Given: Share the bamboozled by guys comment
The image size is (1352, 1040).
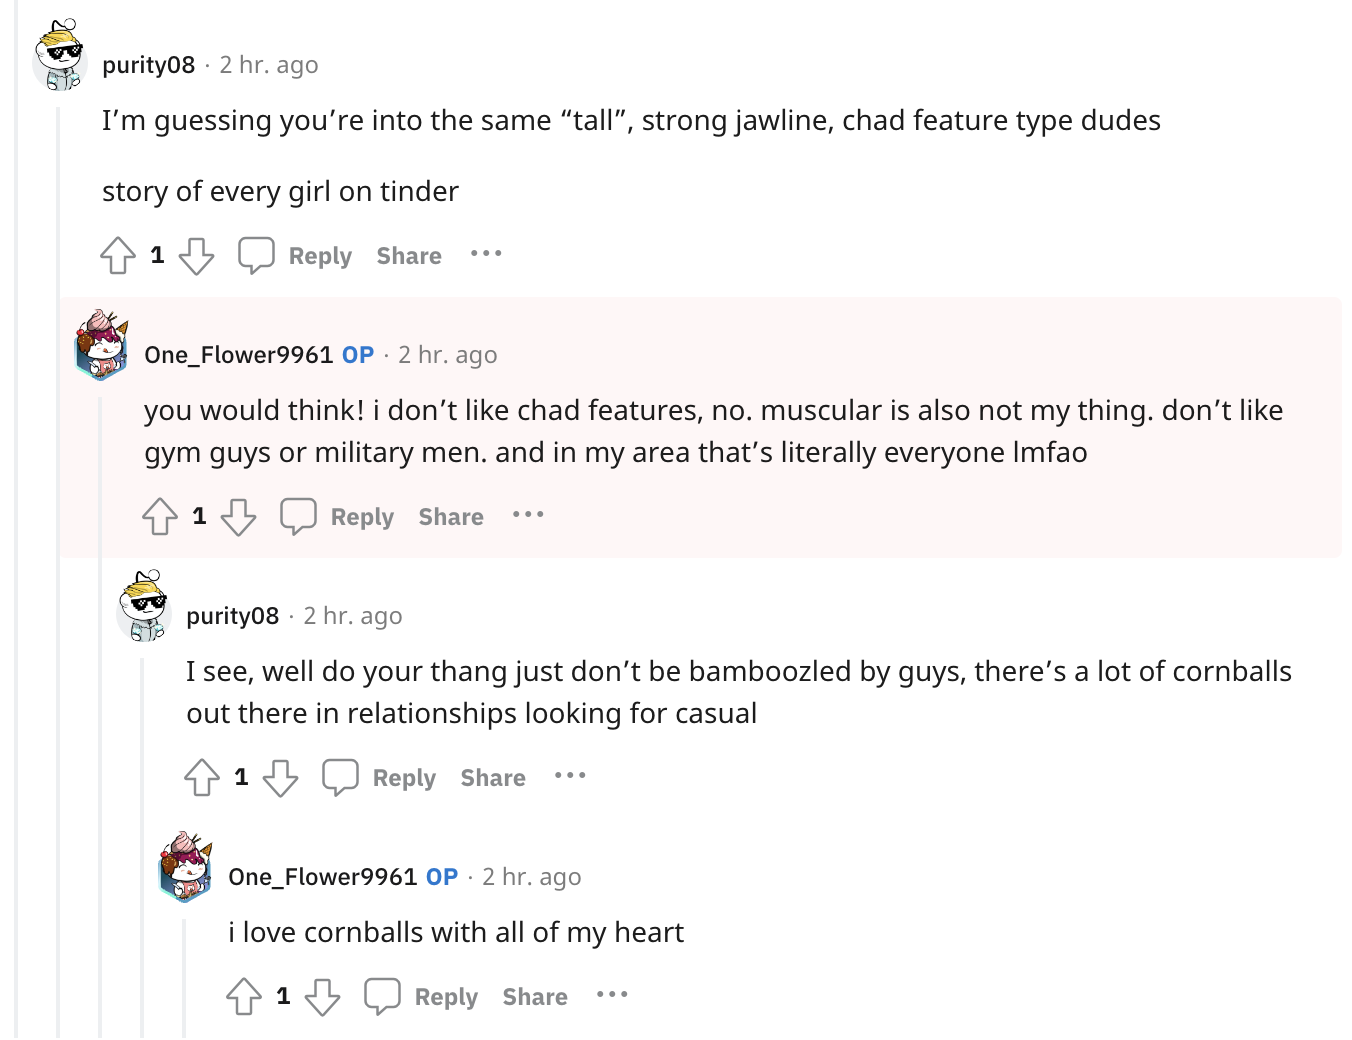Looking at the screenshot, I should 493,778.
